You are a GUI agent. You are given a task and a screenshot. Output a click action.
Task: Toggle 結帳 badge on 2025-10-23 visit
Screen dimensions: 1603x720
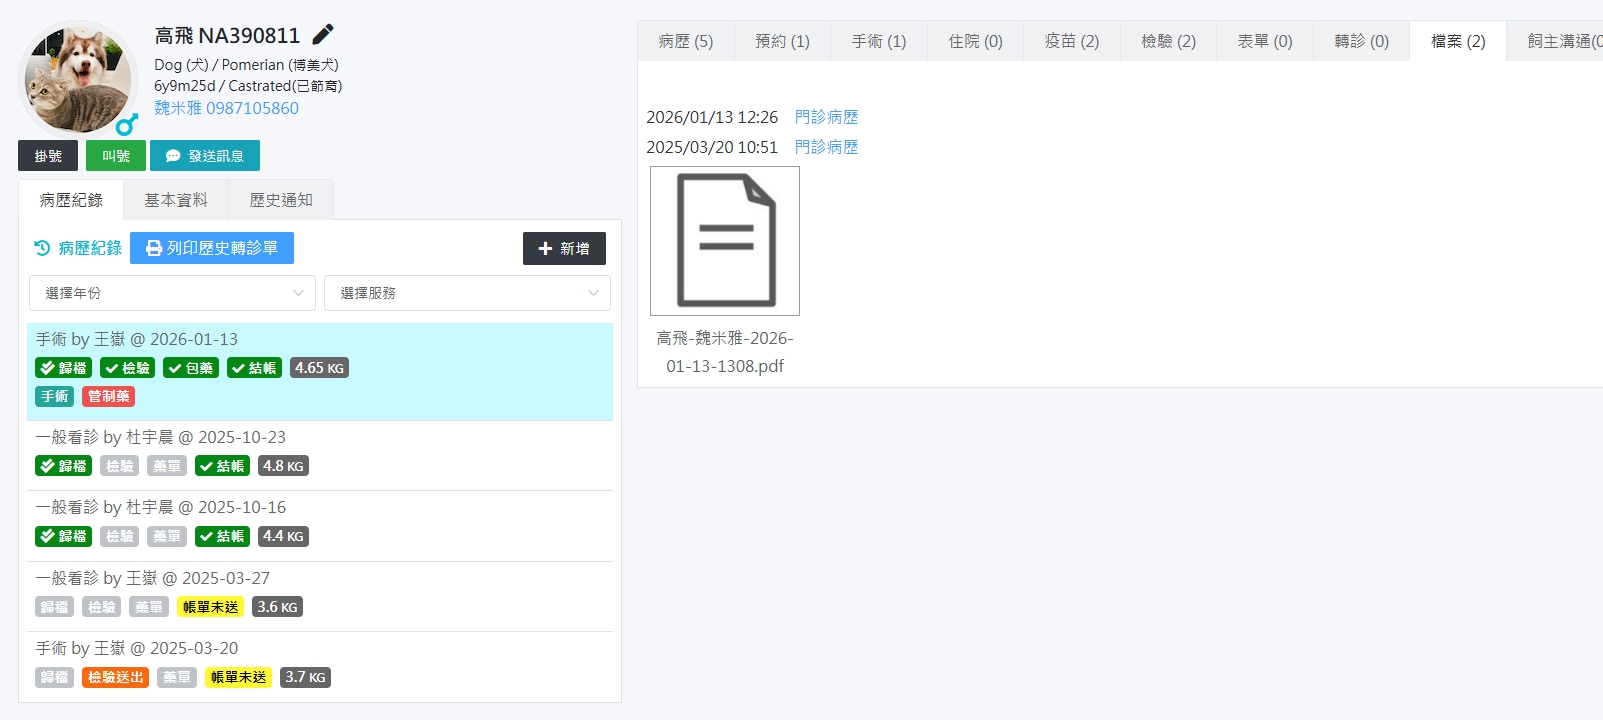tap(222, 466)
